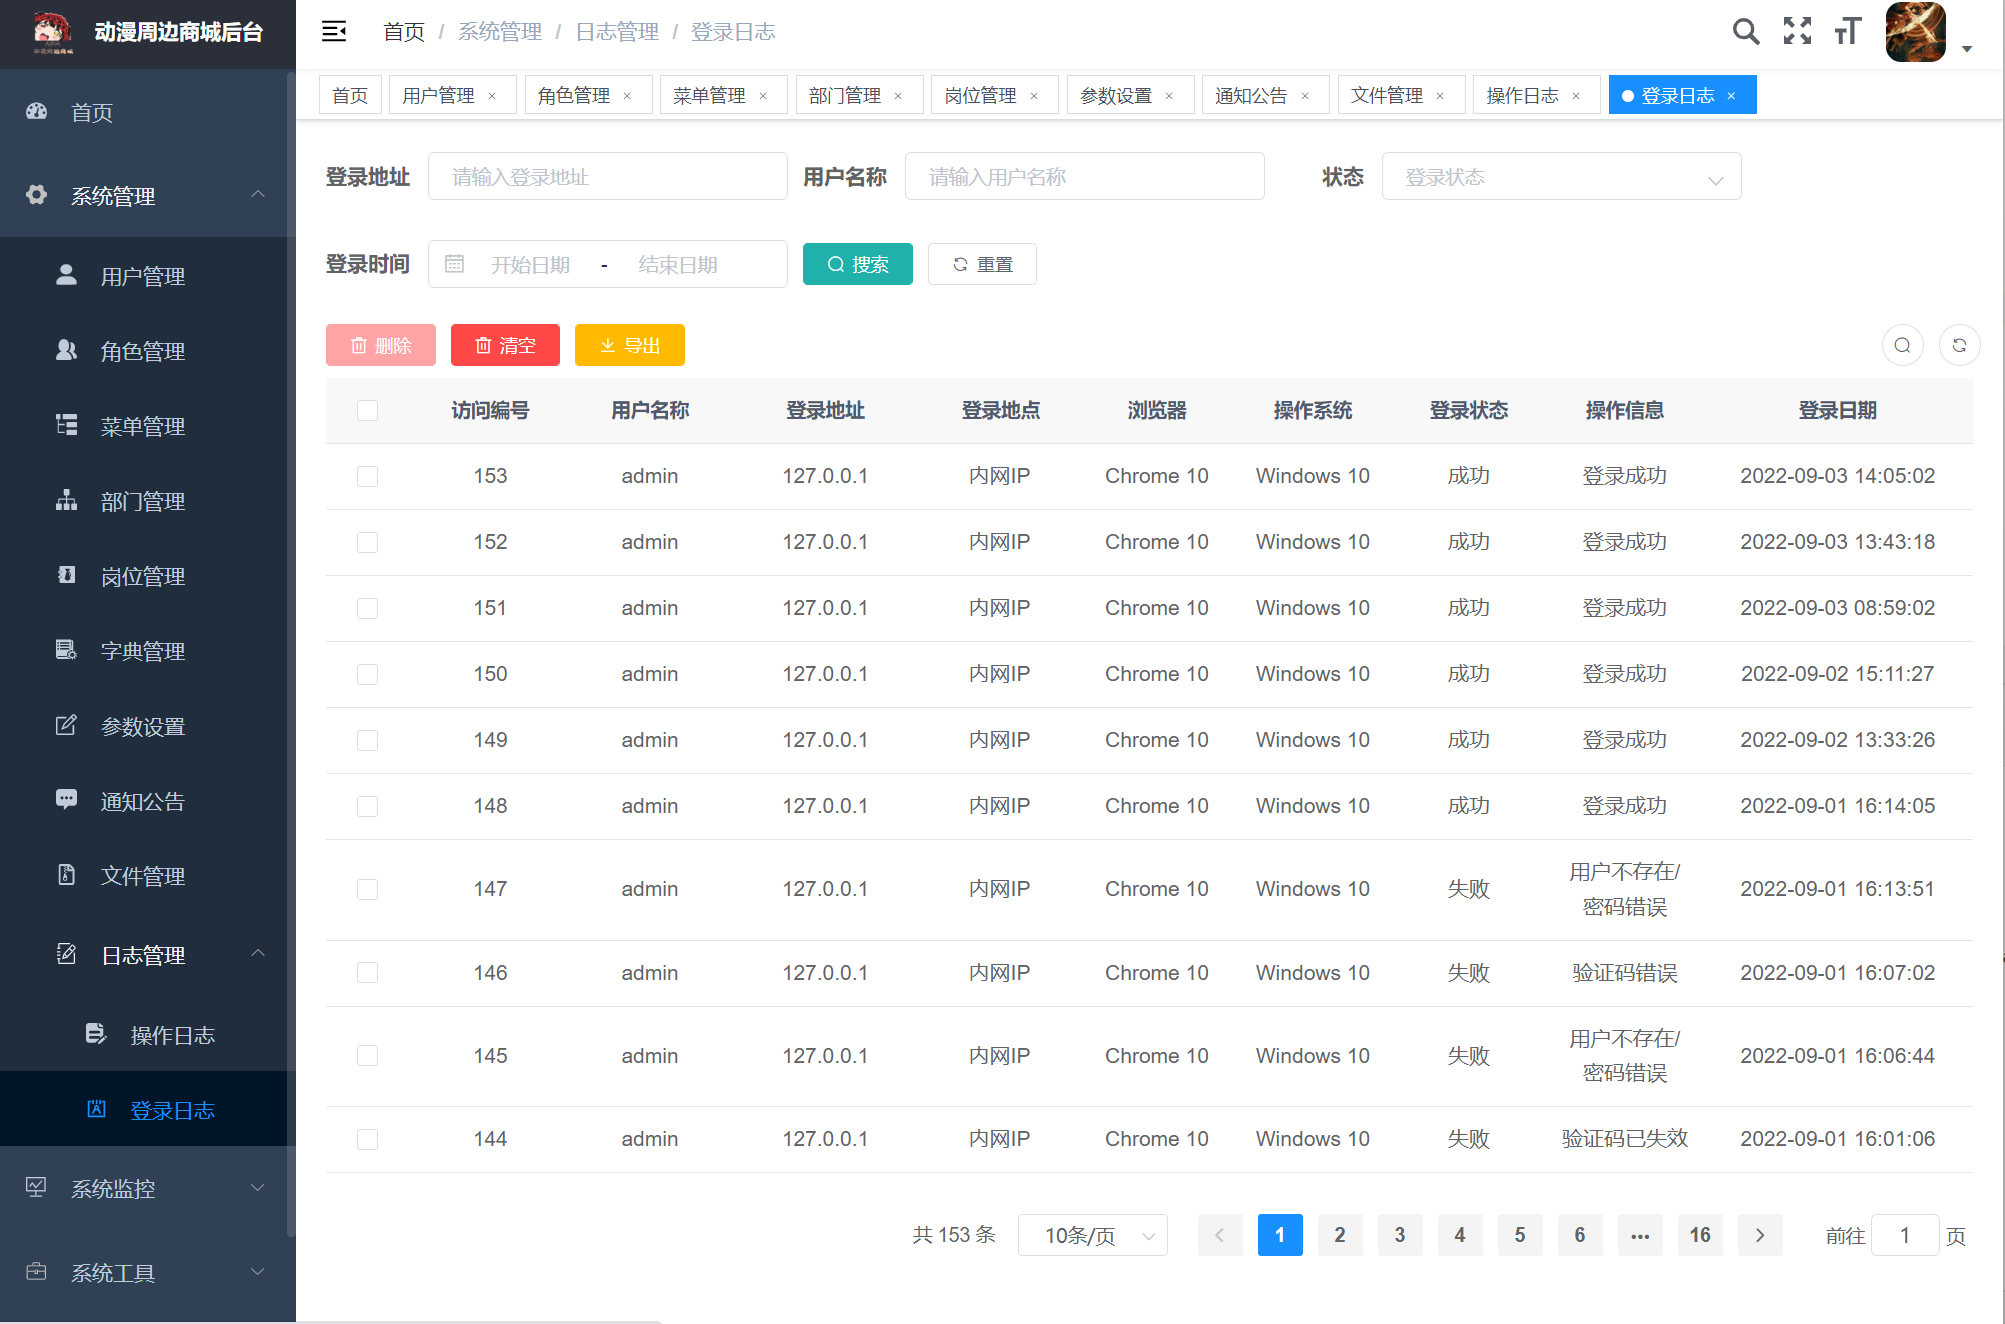Select the checkbox for row 153

point(368,477)
